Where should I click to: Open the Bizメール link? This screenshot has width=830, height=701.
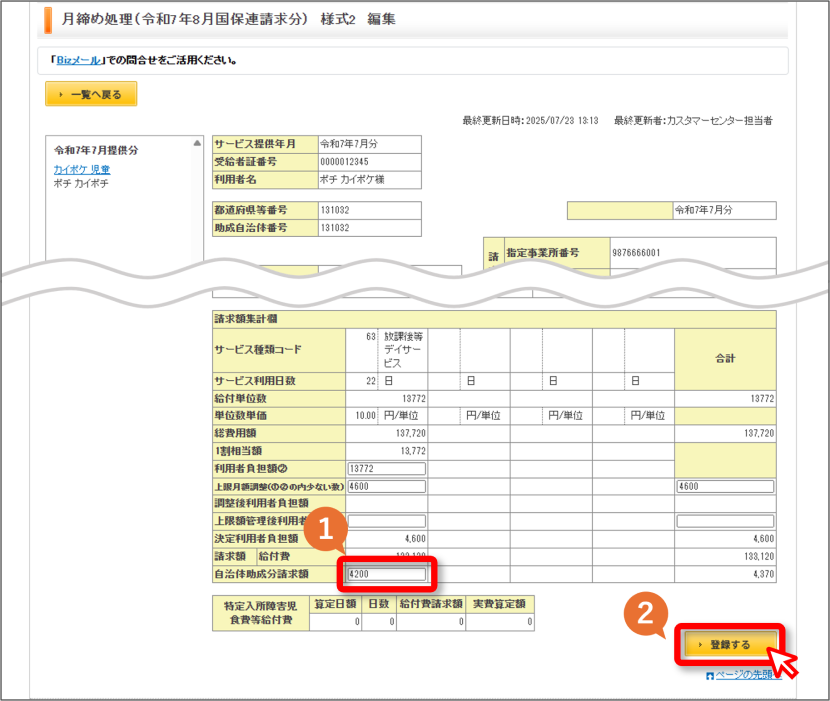78,60
